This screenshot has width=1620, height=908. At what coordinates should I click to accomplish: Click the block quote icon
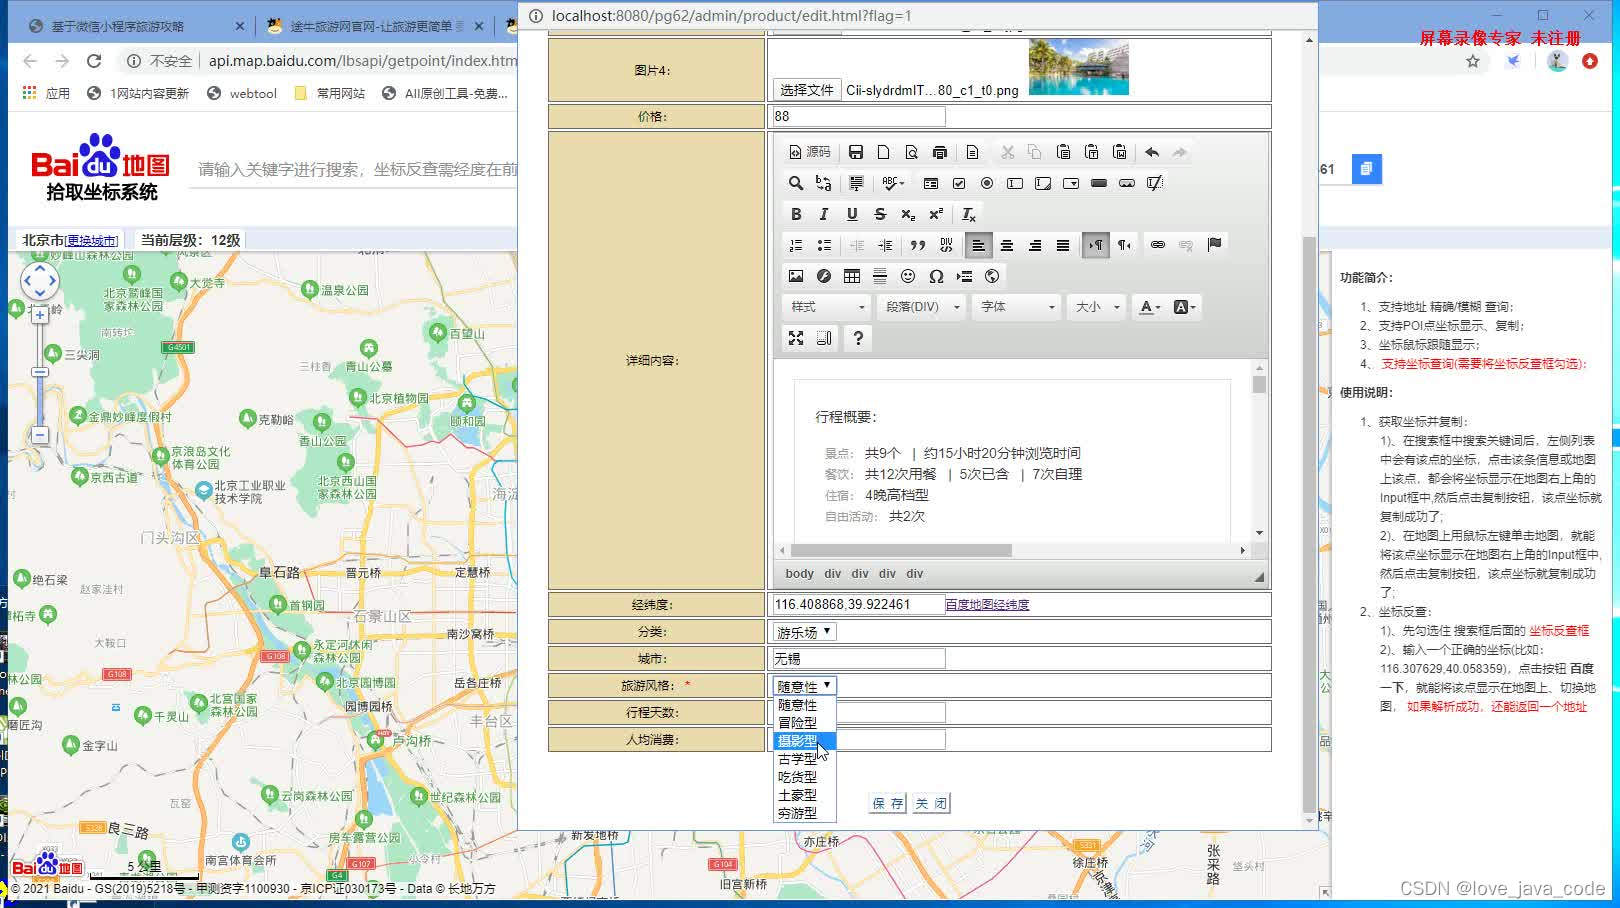(917, 245)
